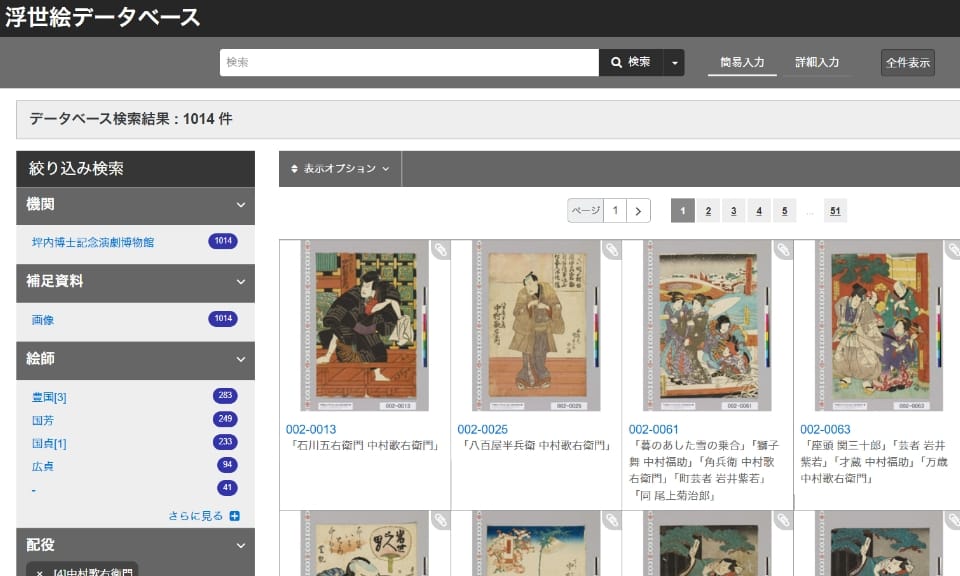The width and height of the screenshot is (960, 576).
Task: Open the 表示オプション dropdown
Action: pyautogui.click(x=340, y=168)
